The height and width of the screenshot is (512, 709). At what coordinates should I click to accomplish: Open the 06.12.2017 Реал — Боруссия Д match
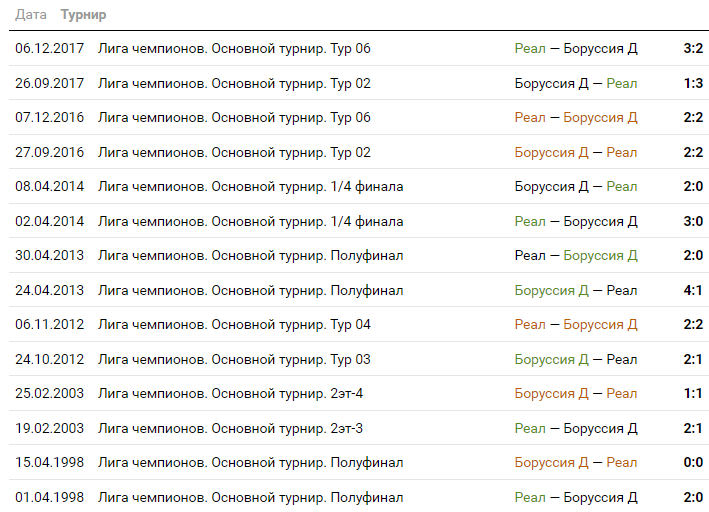(x=576, y=48)
